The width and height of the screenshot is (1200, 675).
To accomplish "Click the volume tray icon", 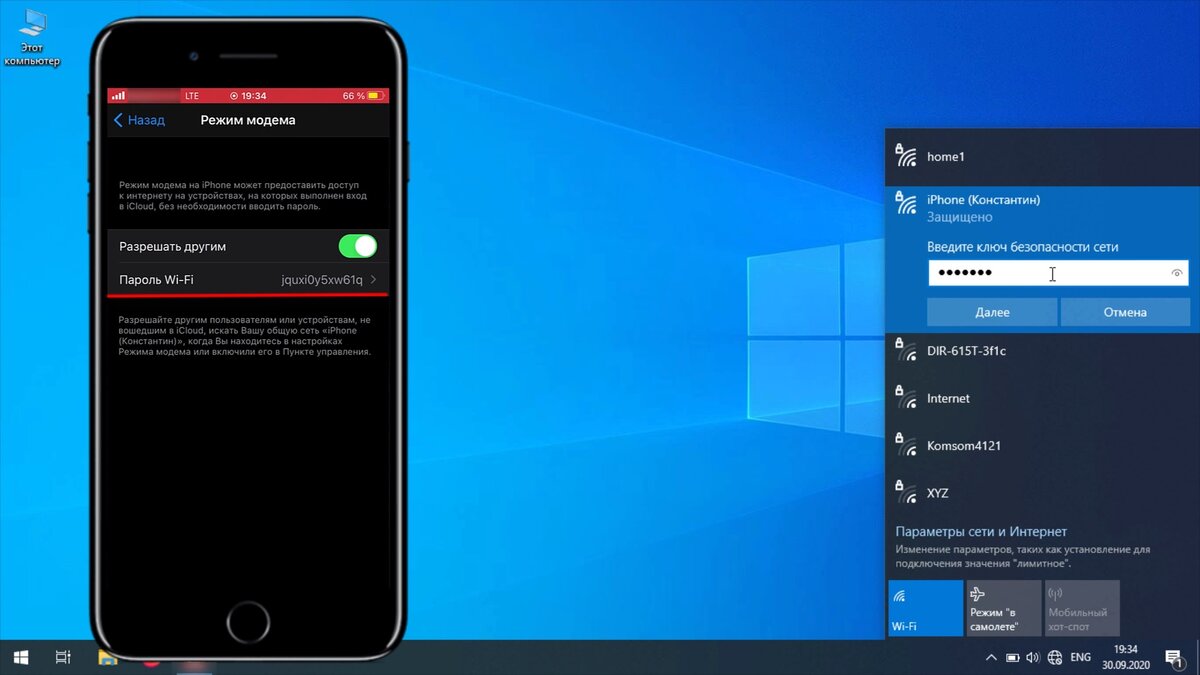I will [x=1033, y=658].
